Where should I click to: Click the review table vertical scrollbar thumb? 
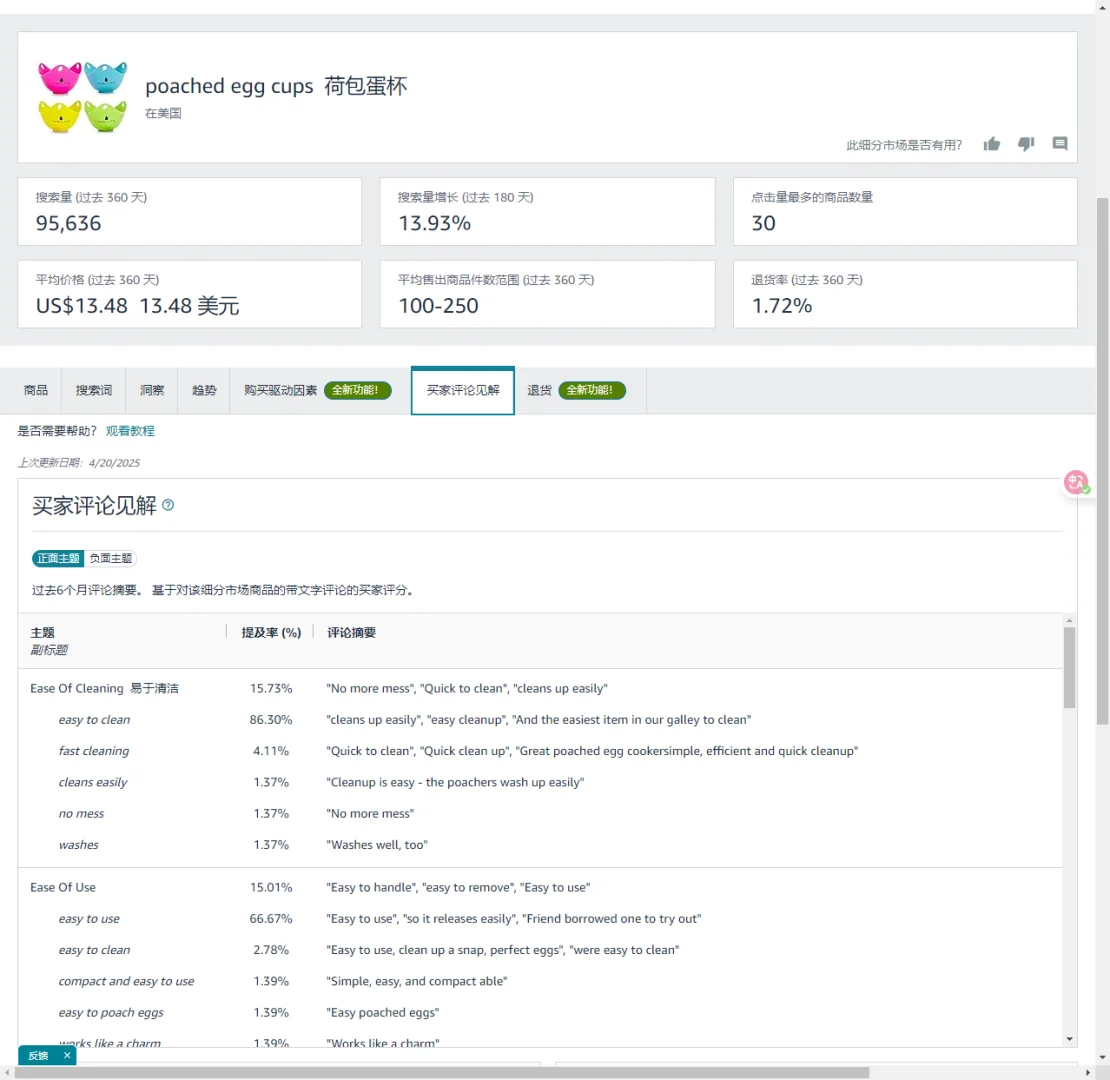1069,667
